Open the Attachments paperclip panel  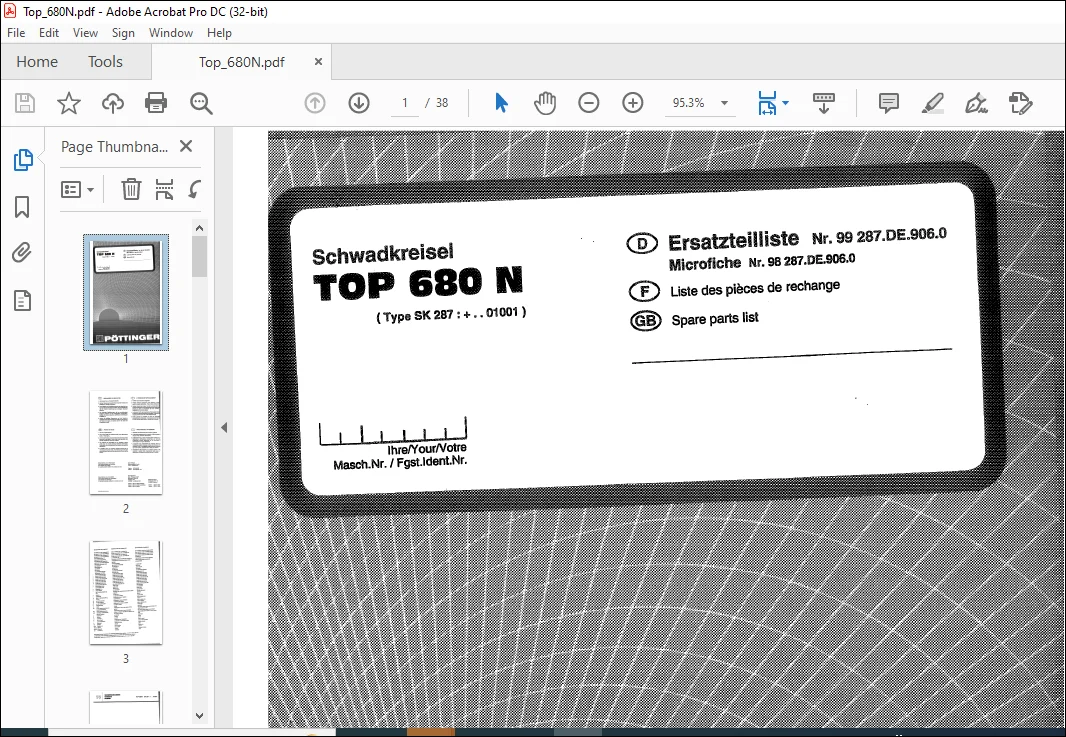[22, 253]
